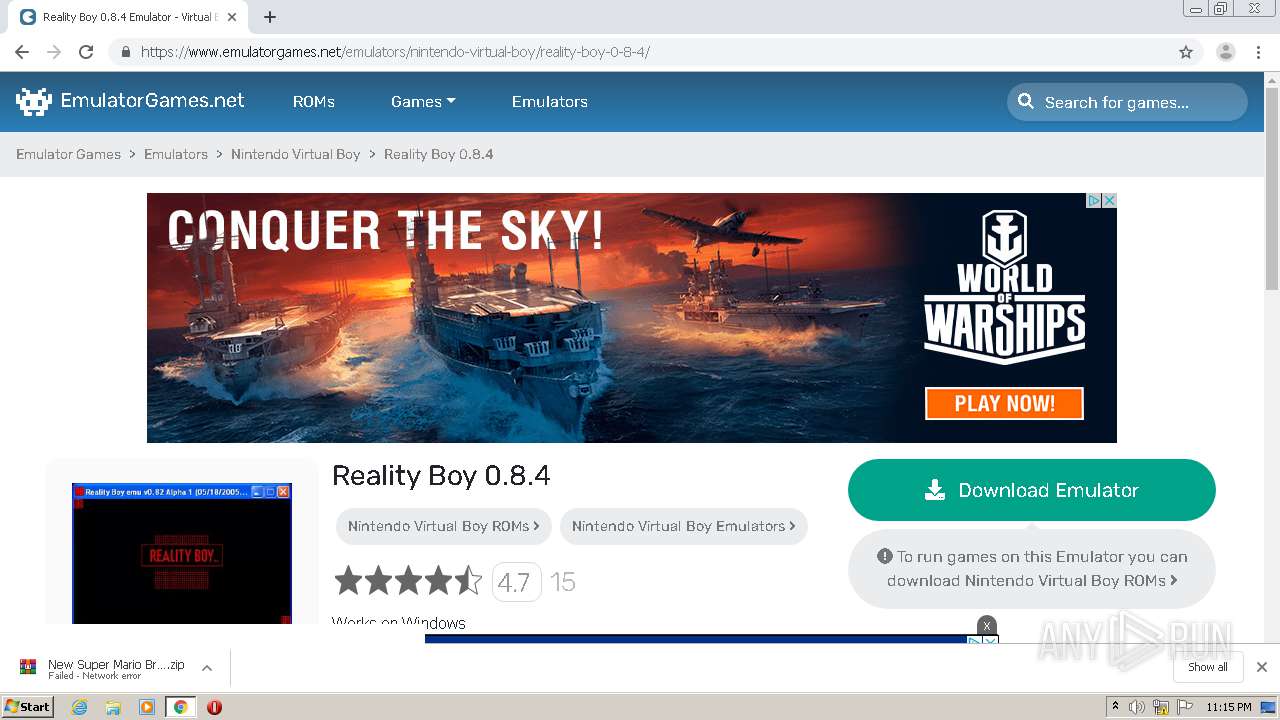Close the bottom ad overlay with X
Viewport: 1280px width, 720px height.
987,626
